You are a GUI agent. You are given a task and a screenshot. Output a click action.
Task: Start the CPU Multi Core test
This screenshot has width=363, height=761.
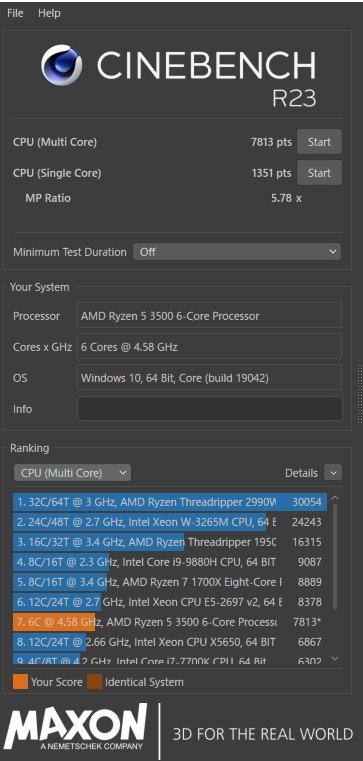319,142
